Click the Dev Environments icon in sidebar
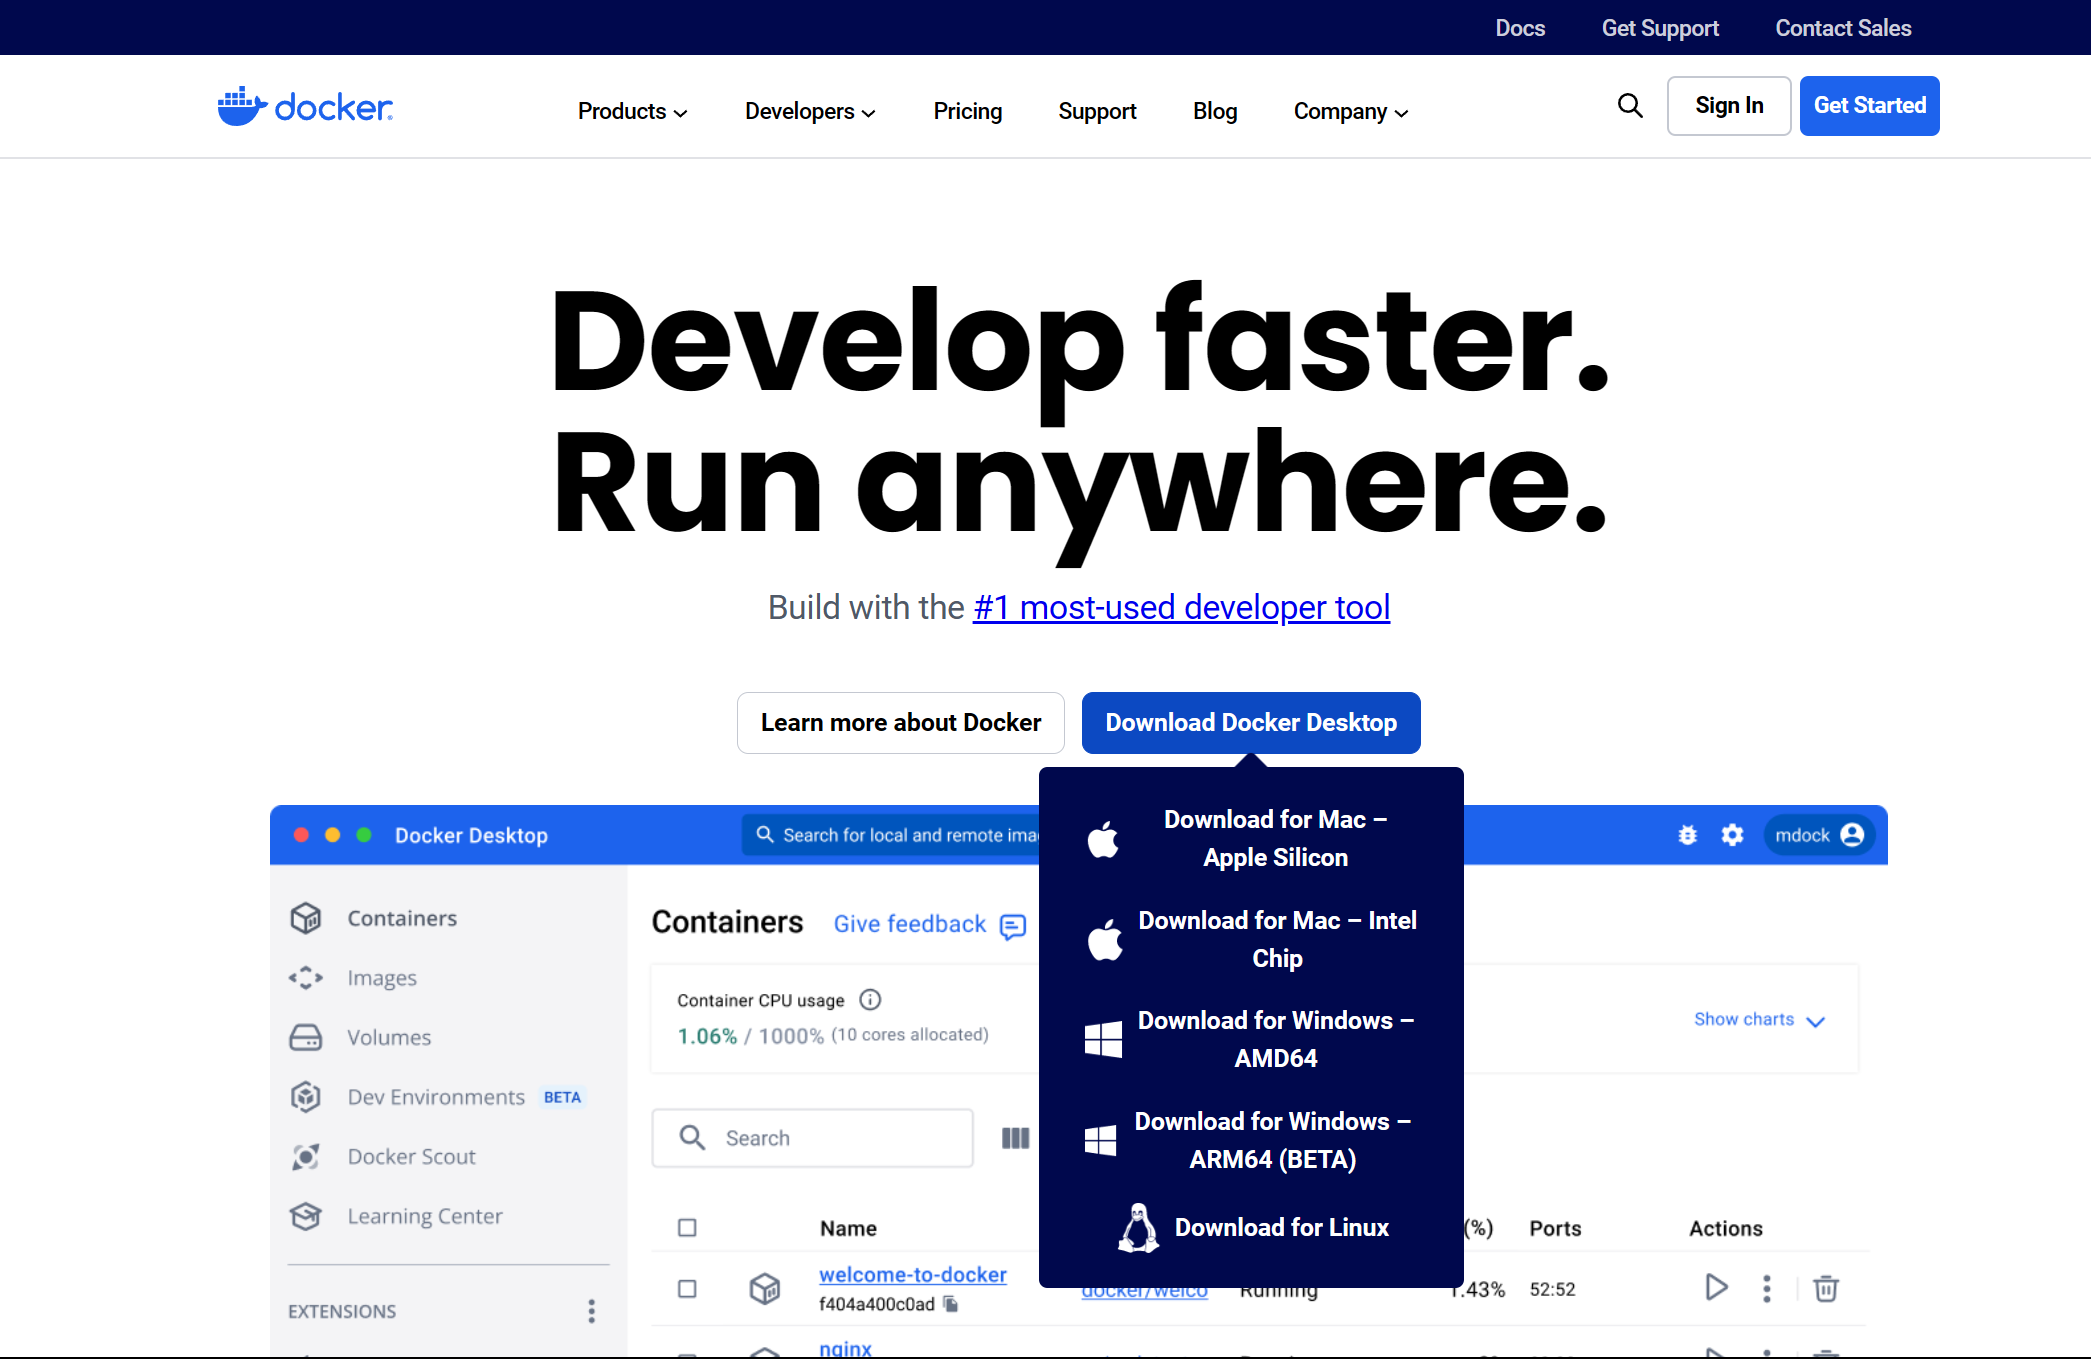 coord(306,1097)
